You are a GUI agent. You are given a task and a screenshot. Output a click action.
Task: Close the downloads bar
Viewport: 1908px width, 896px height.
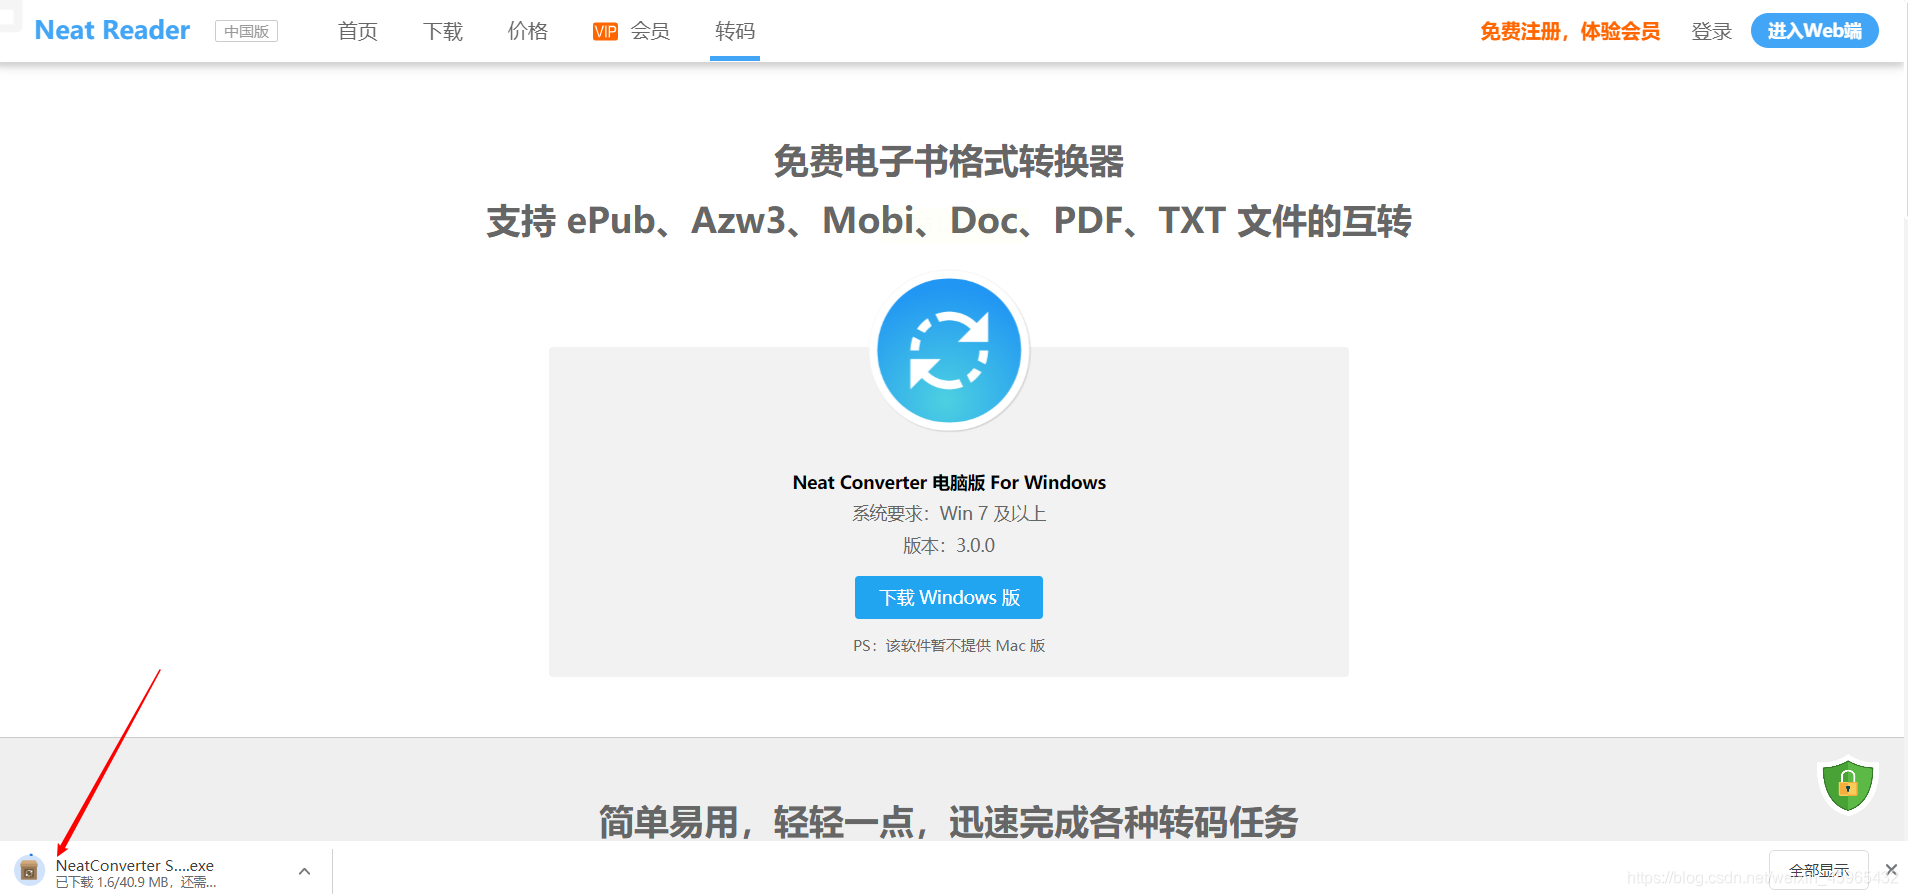[x=1891, y=870]
